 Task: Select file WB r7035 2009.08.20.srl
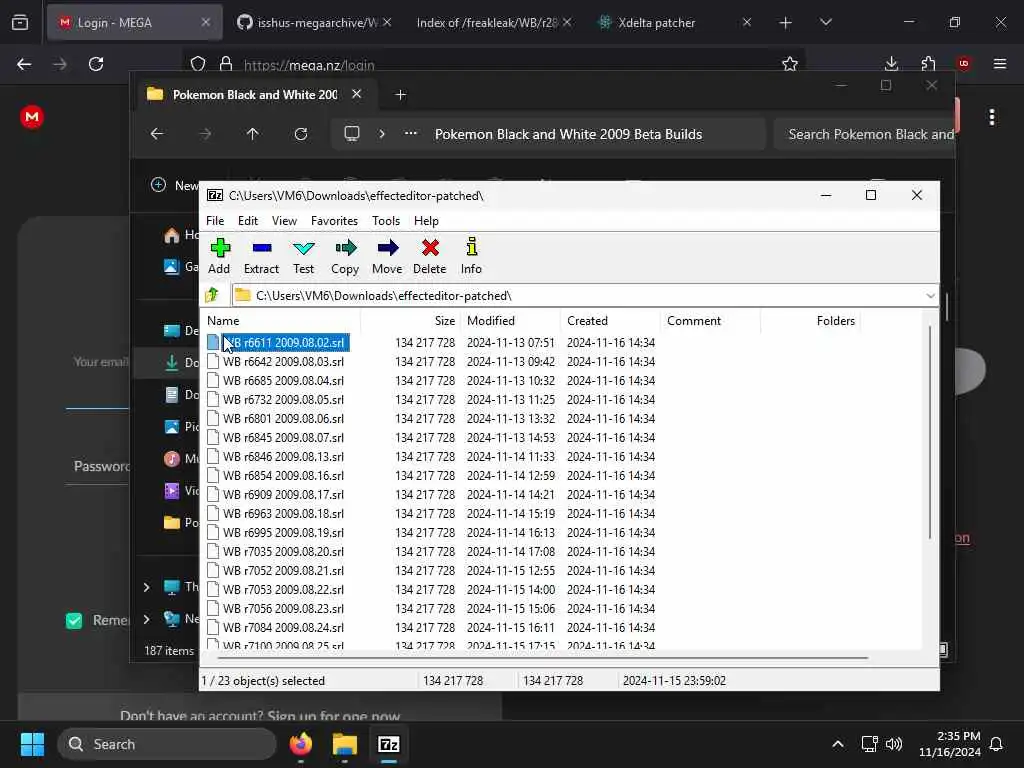pyautogui.click(x=283, y=551)
